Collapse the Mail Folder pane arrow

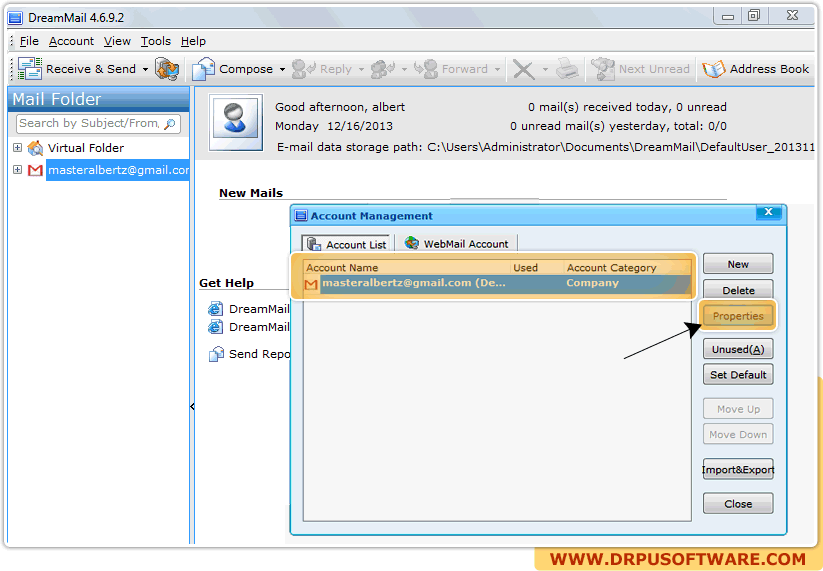(x=192, y=406)
